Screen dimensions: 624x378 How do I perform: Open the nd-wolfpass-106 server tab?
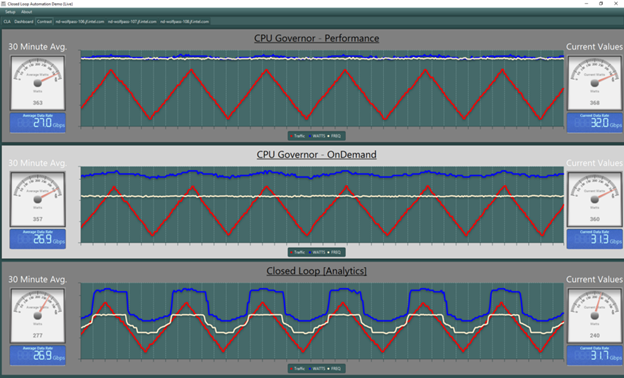click(x=80, y=21)
